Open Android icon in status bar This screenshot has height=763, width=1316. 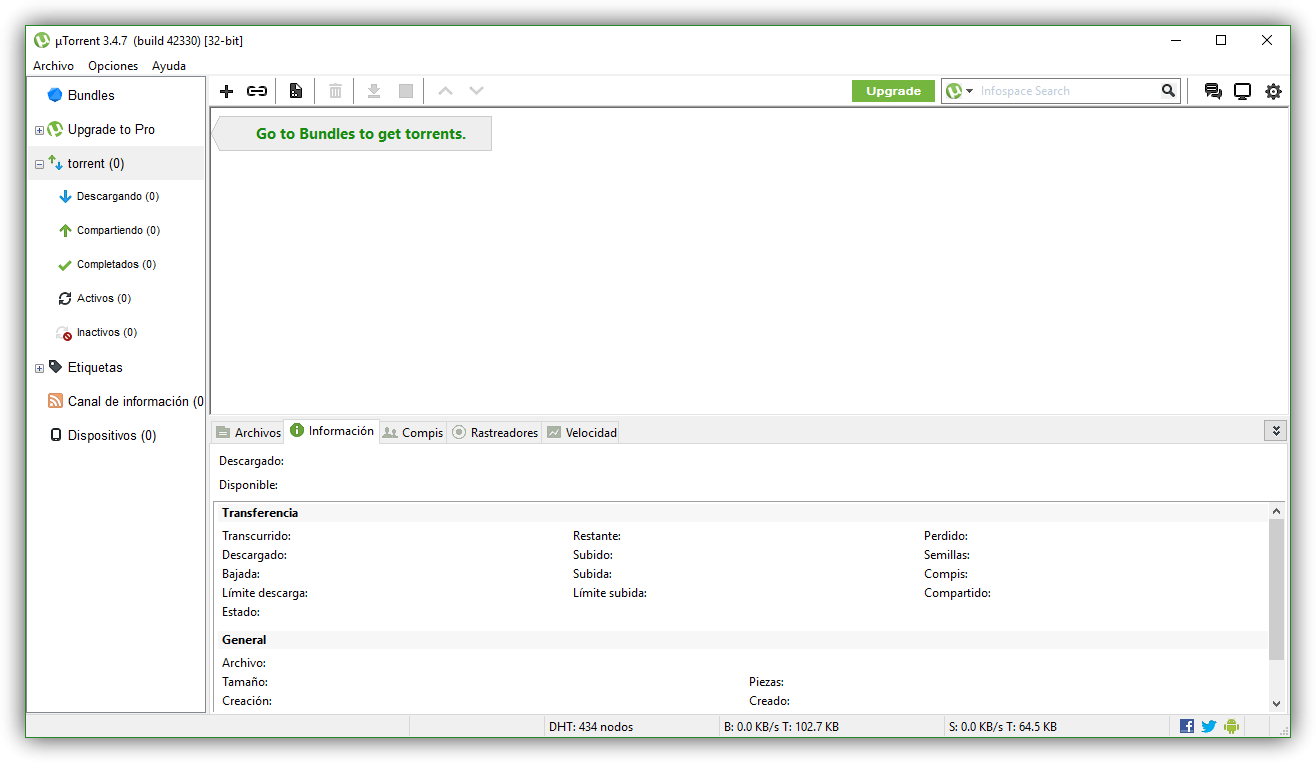point(1231,726)
